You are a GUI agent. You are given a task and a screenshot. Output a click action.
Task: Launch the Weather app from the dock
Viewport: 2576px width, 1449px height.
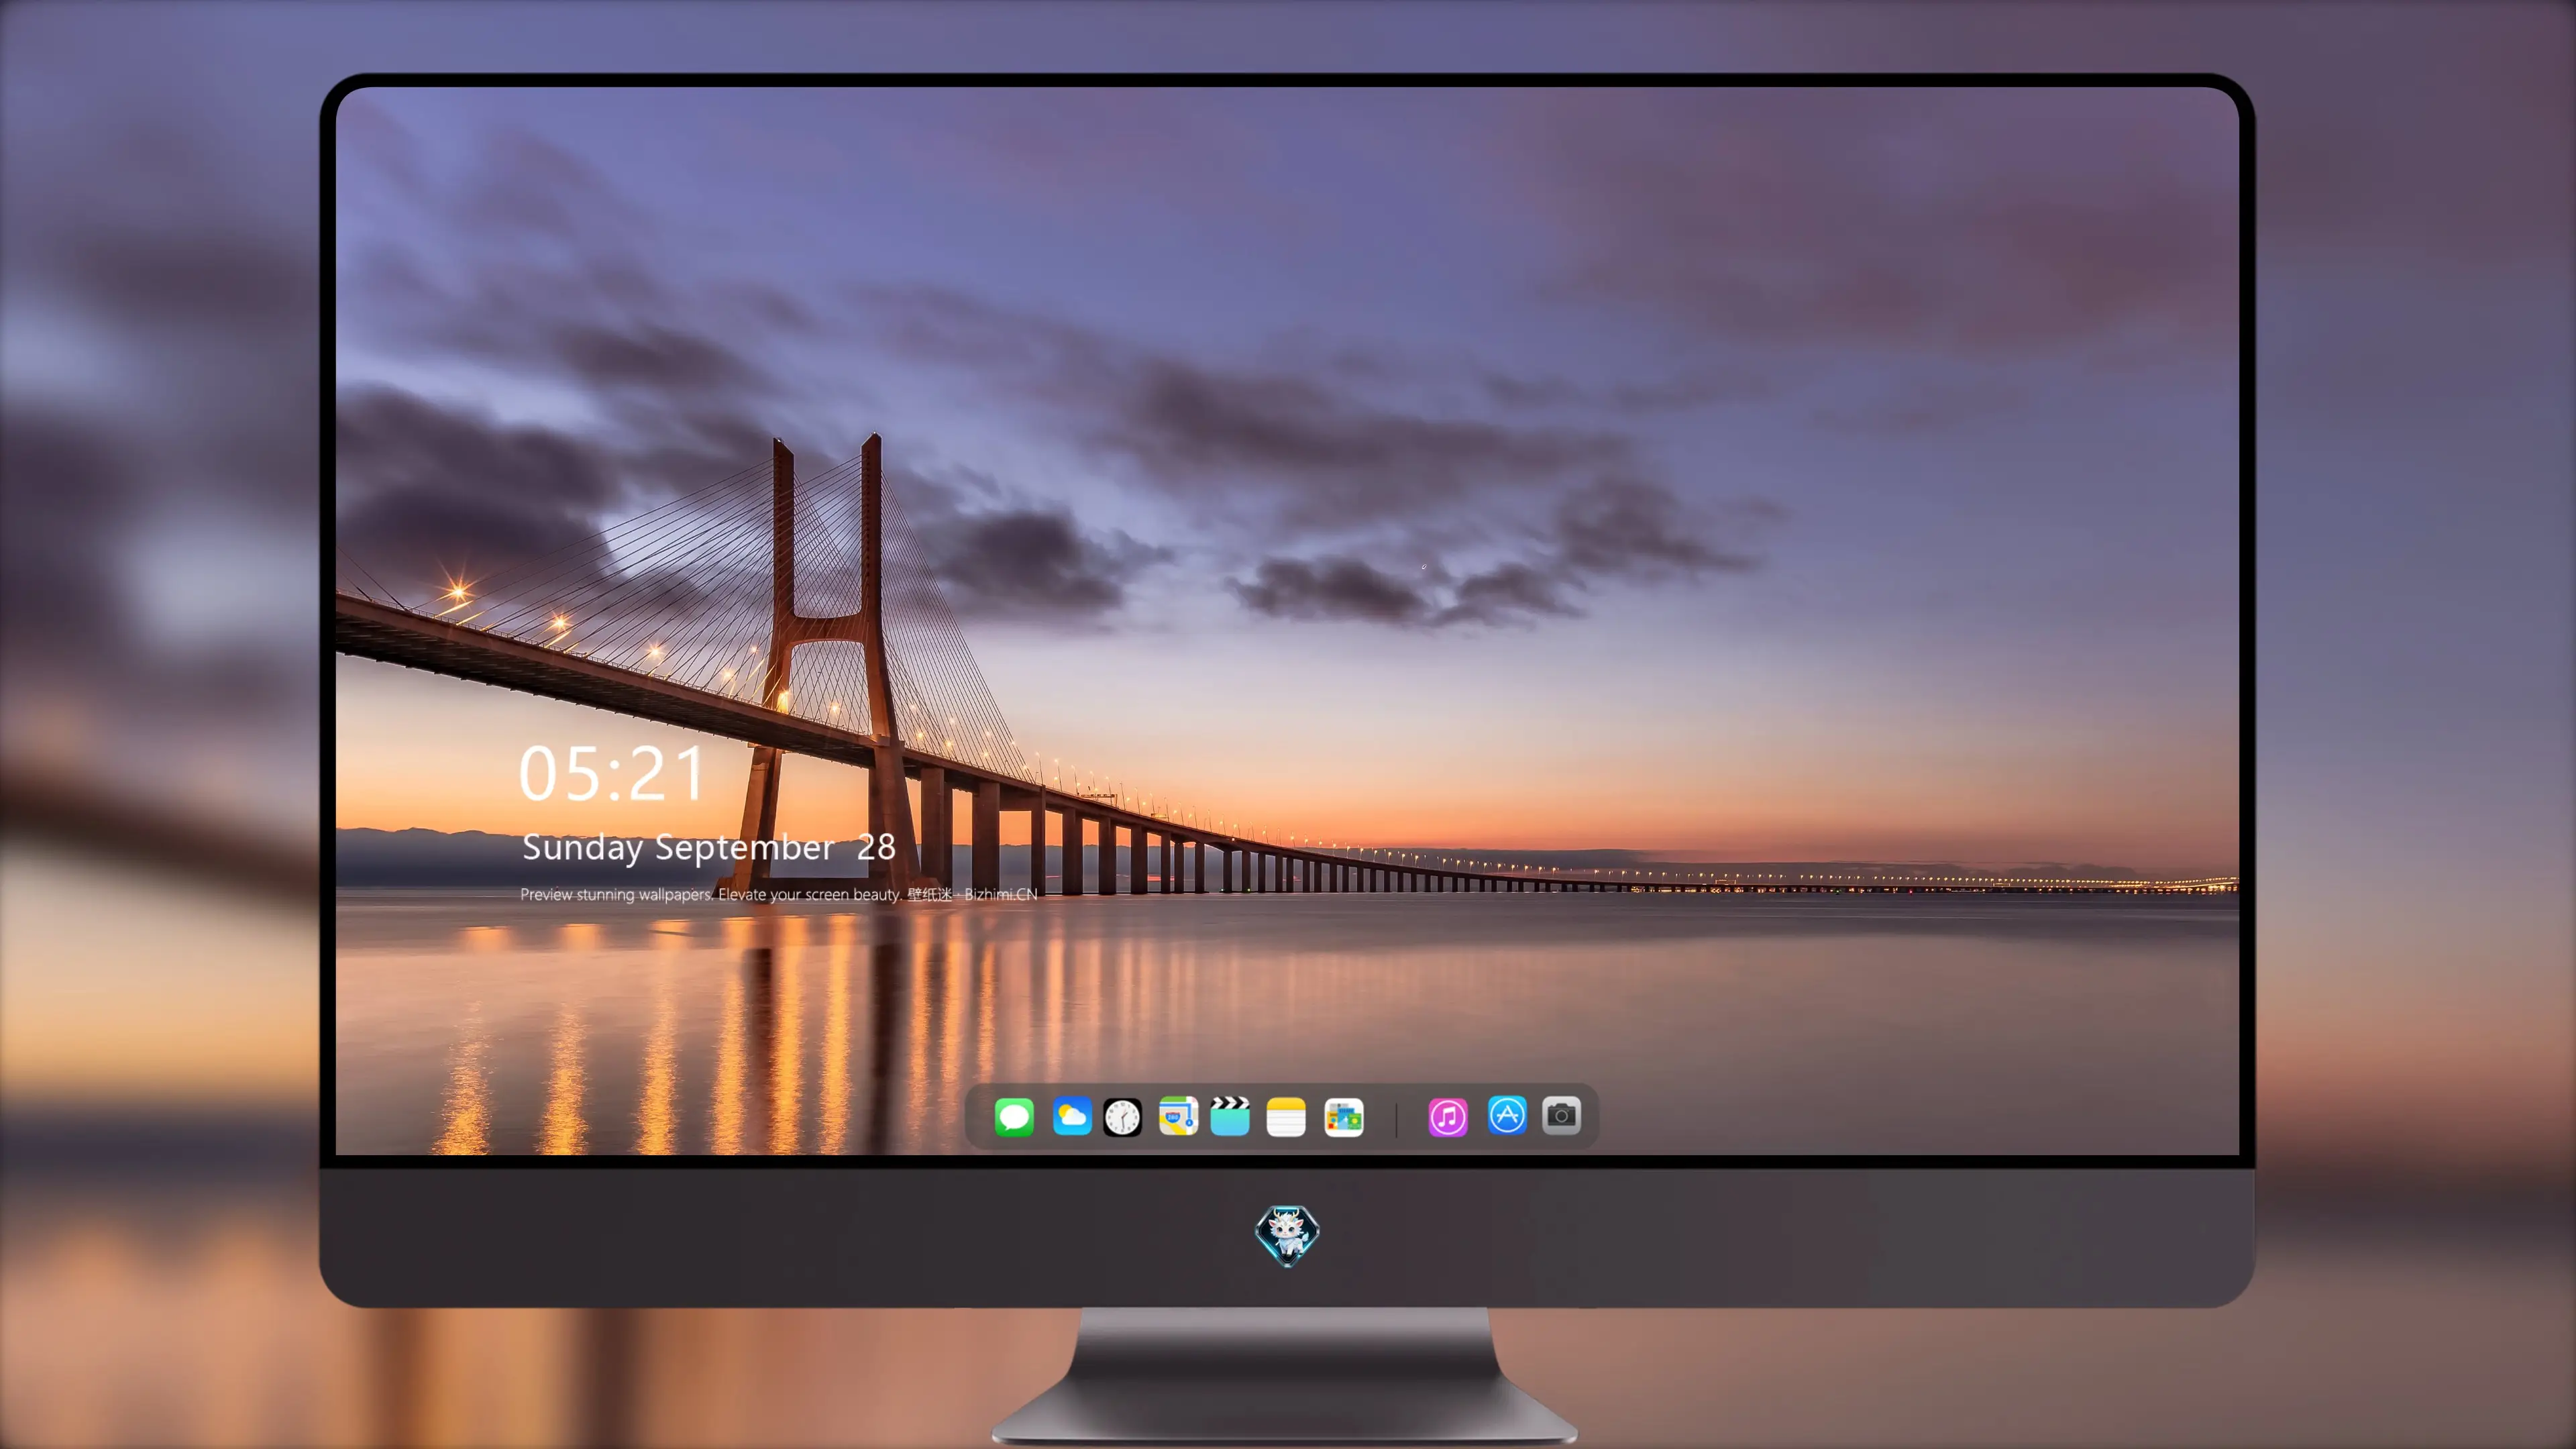tap(1071, 1116)
